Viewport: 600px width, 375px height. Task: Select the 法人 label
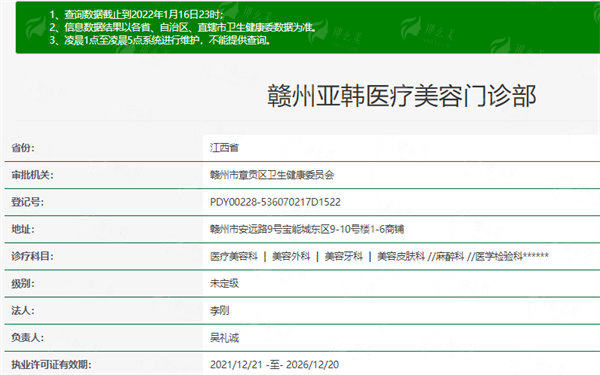click(x=23, y=311)
